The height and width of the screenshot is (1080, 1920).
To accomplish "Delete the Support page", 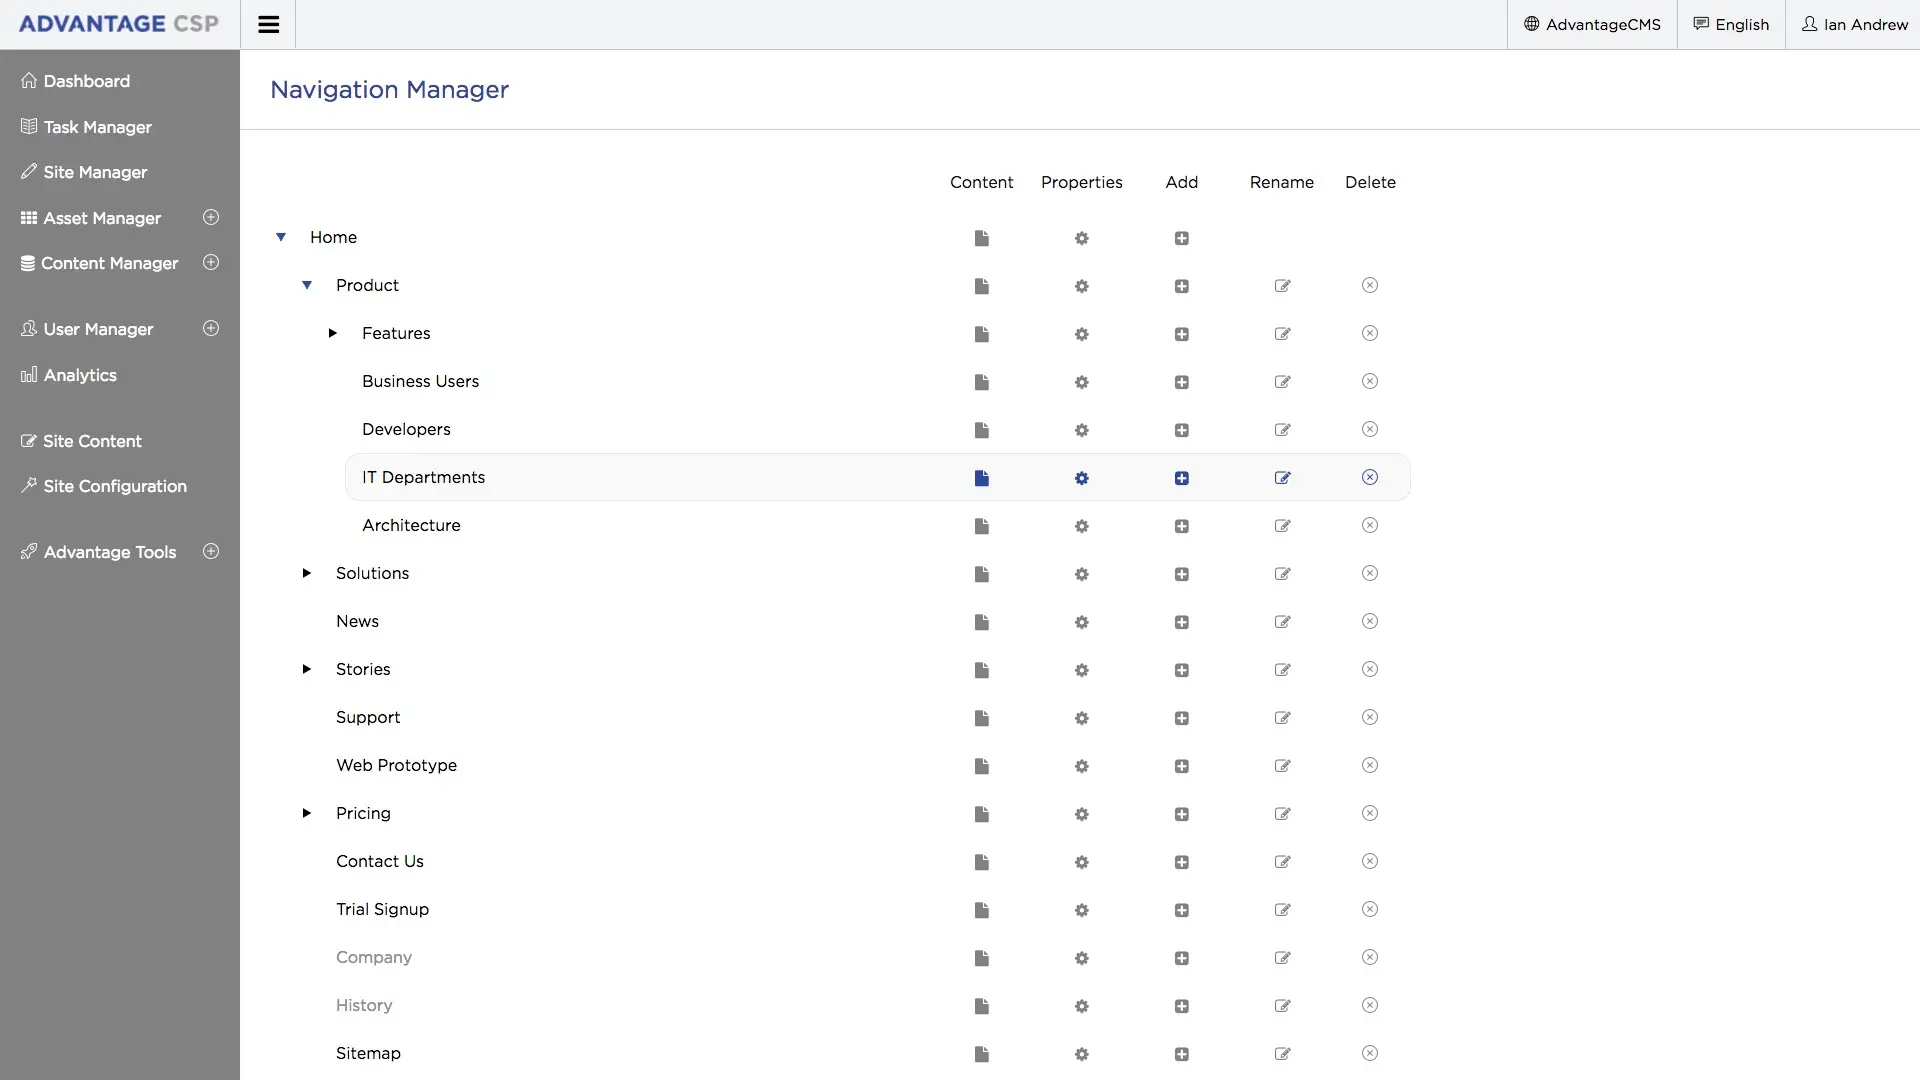I will pyautogui.click(x=1369, y=718).
